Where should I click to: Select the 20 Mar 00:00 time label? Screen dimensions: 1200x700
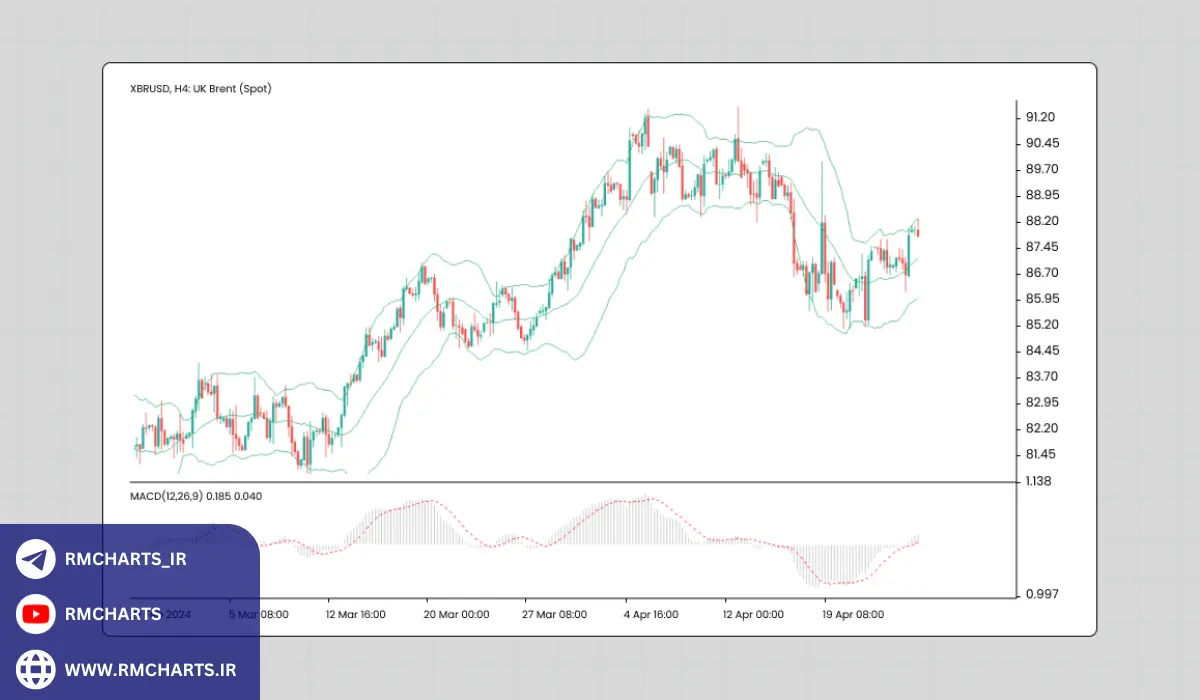457,614
